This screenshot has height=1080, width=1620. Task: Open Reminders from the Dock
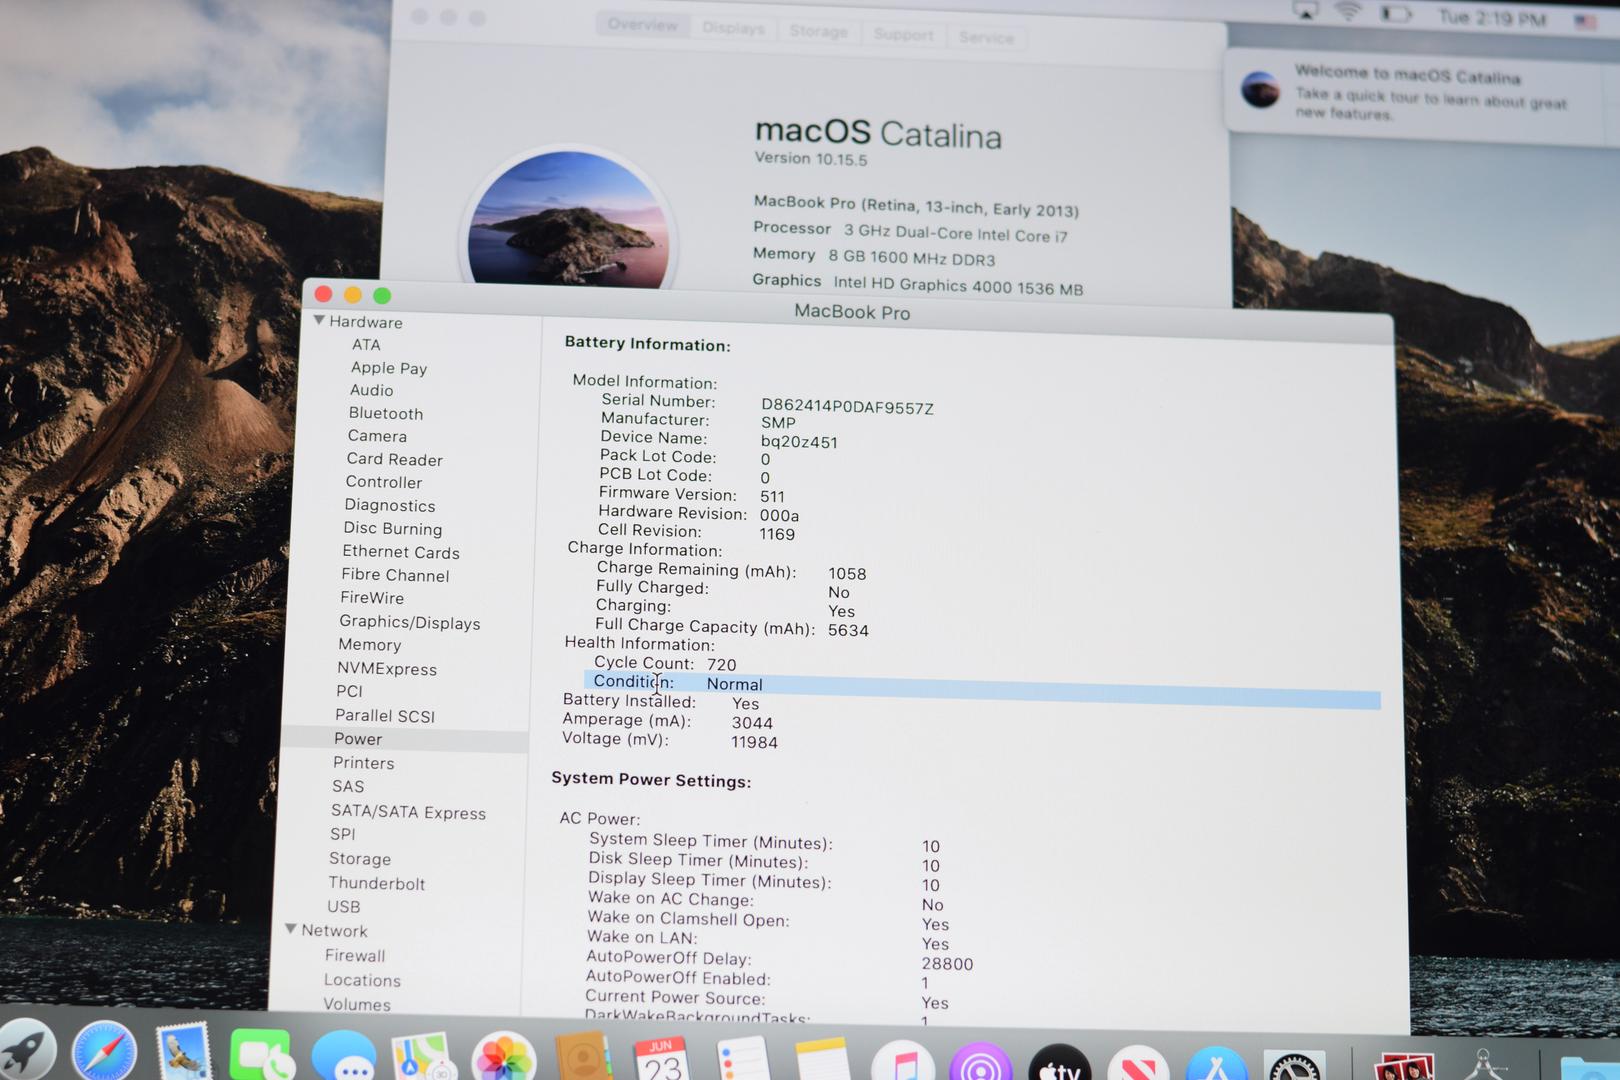[742, 1059]
